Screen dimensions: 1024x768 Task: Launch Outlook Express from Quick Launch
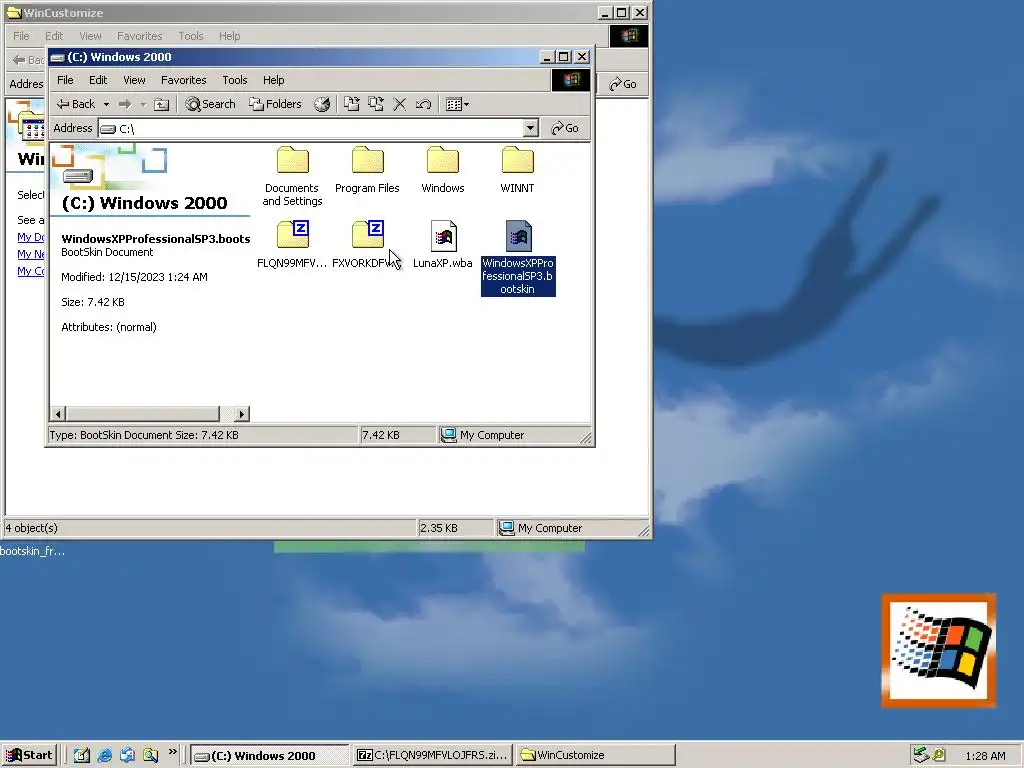pyautogui.click(x=127, y=756)
